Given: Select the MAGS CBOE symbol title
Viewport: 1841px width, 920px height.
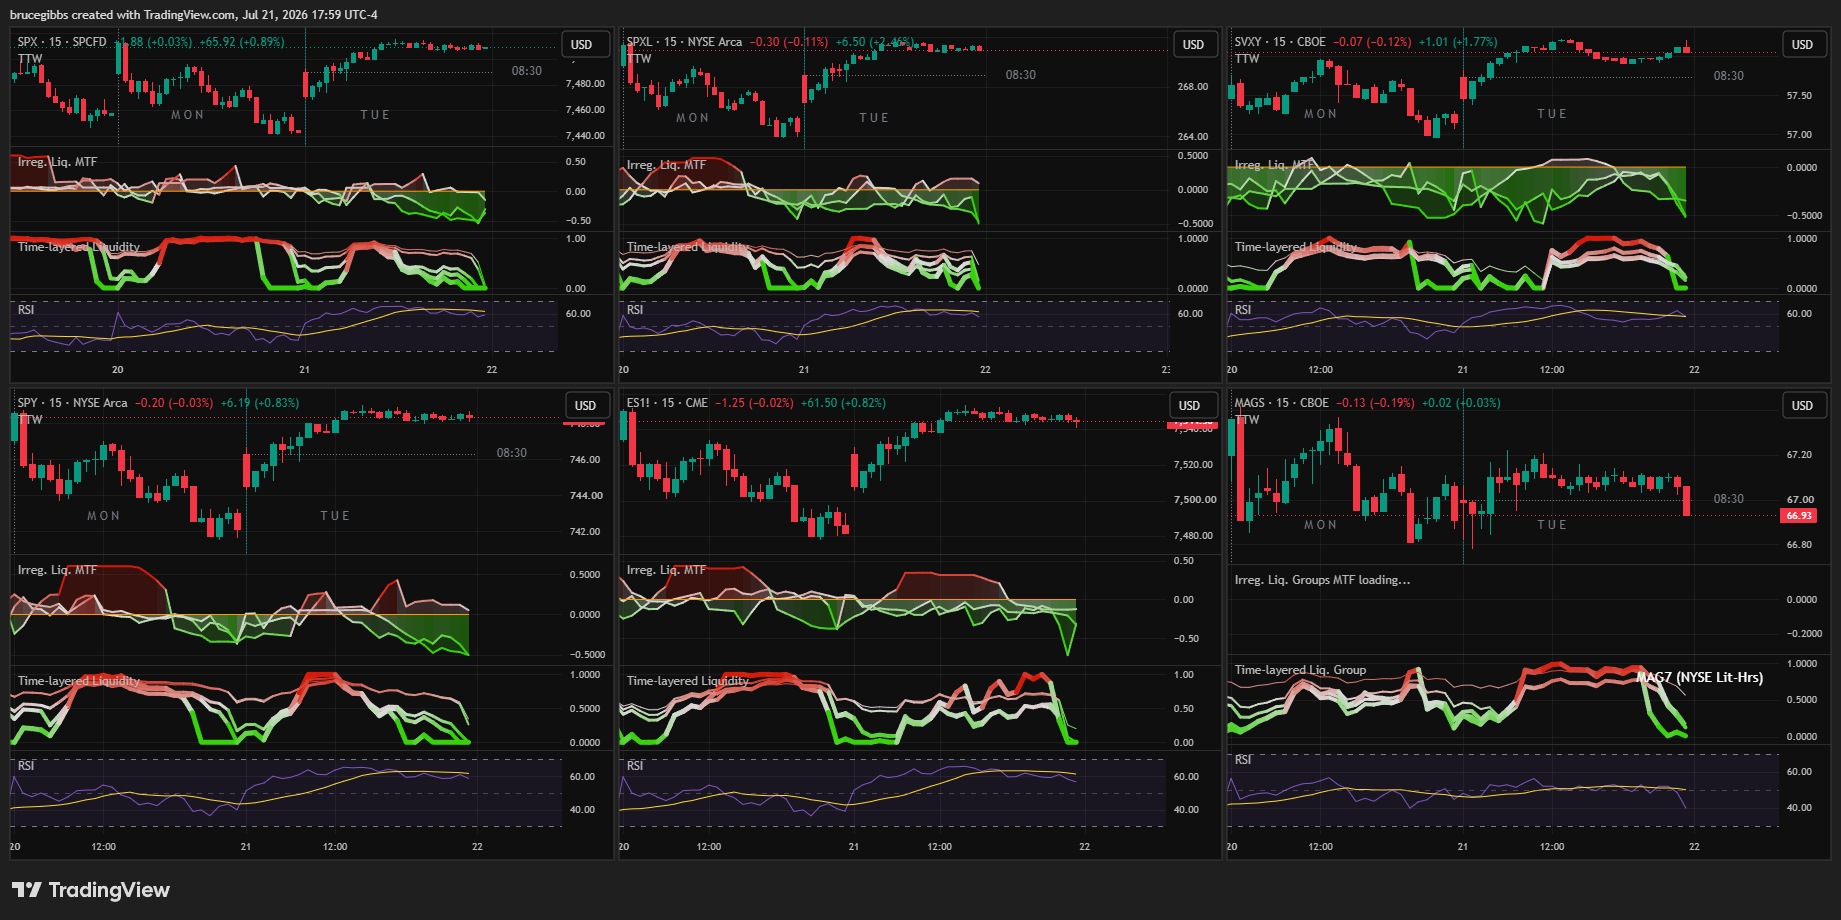Looking at the screenshot, I should point(1282,403).
